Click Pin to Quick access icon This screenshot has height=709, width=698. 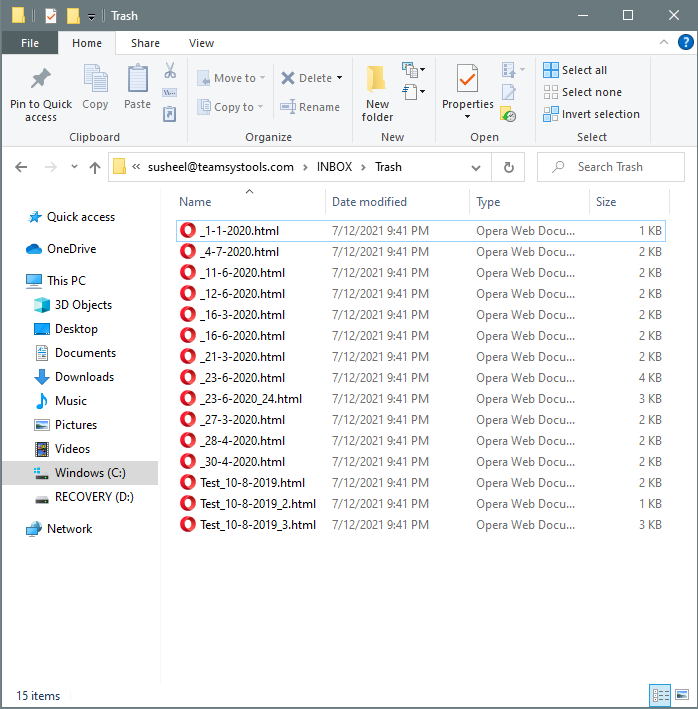click(x=41, y=79)
